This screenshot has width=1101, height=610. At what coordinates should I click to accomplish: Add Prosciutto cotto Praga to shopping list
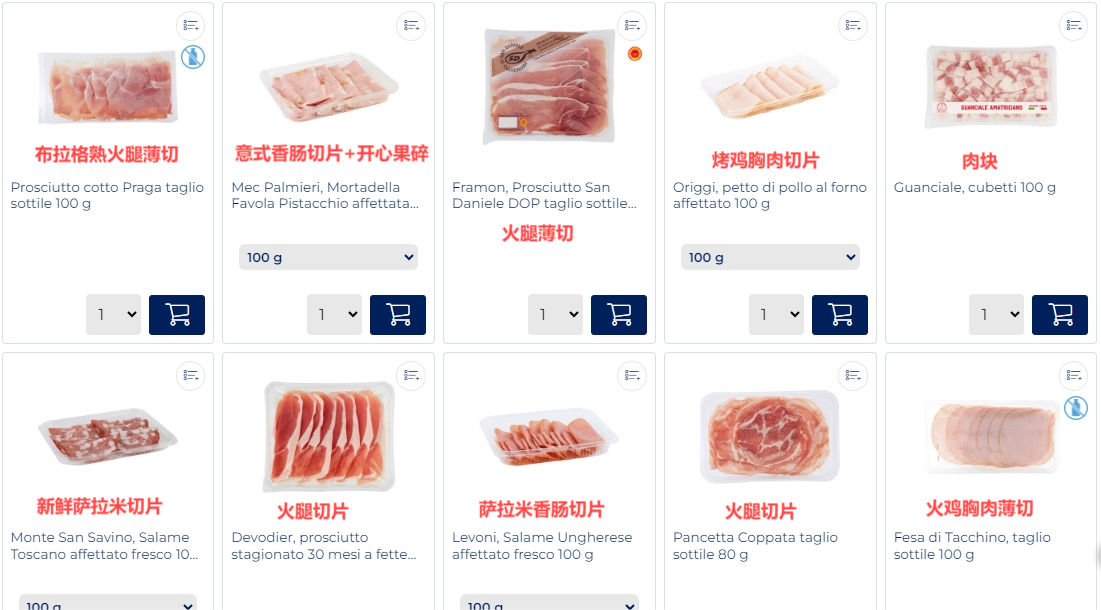190,26
